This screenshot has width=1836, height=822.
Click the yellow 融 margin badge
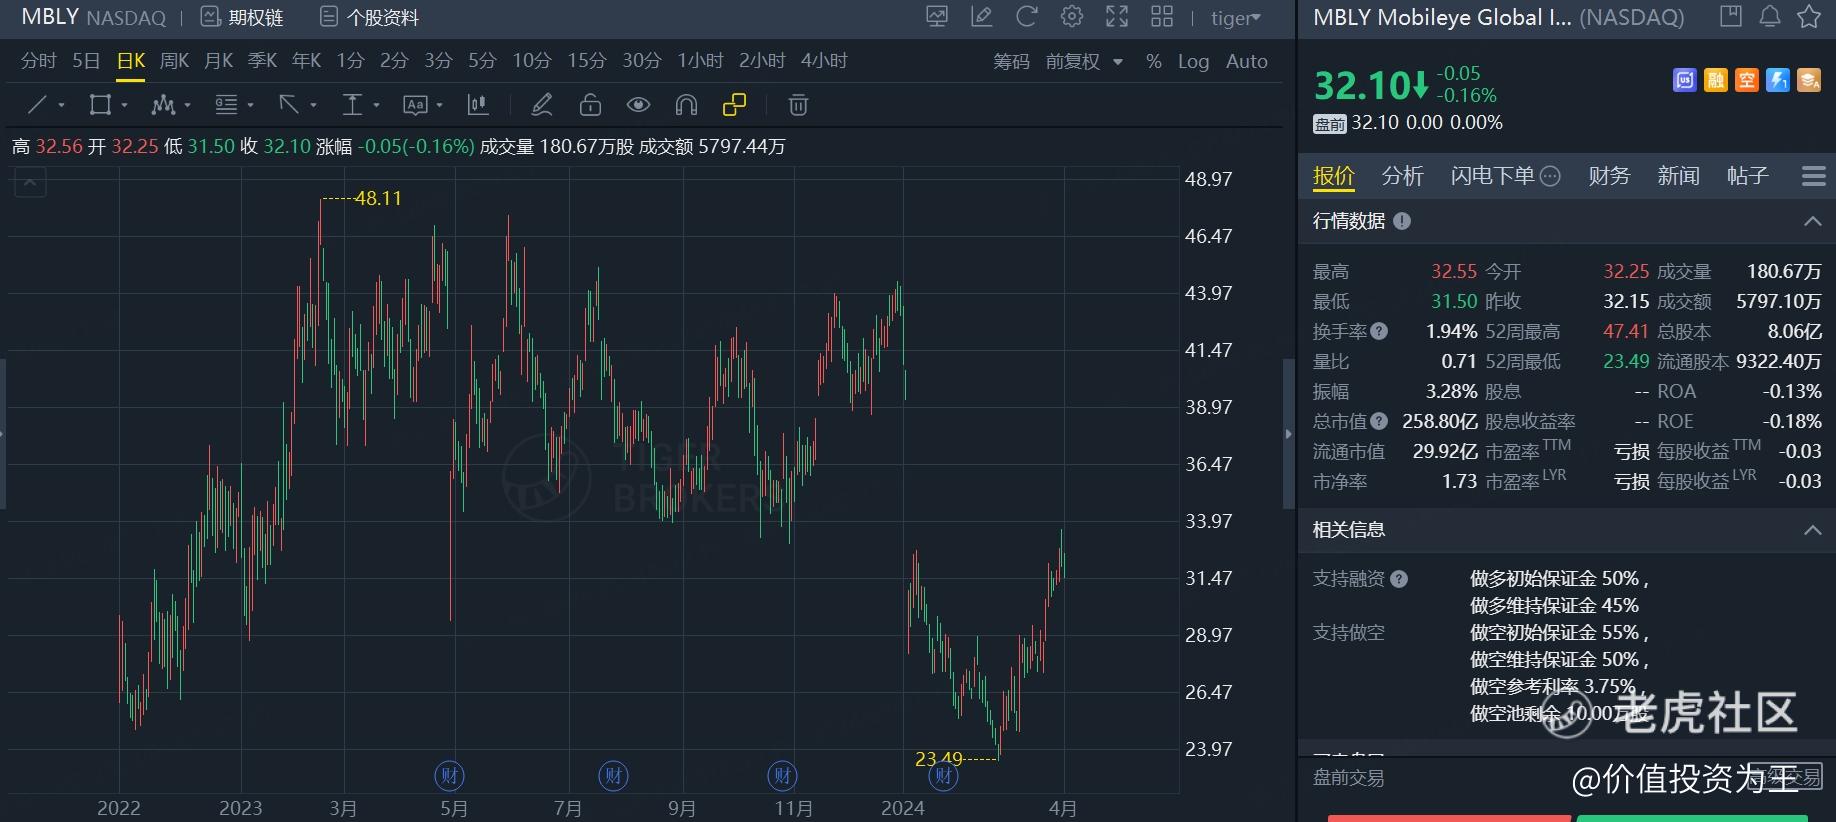1716,80
